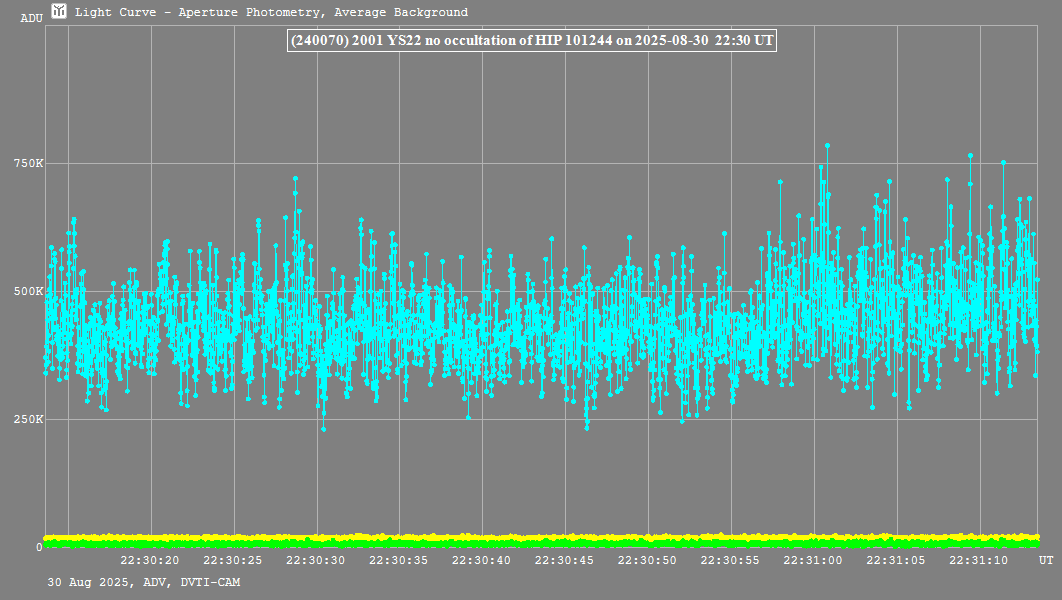
Task: Select the 22:30:50 time tick label
Action: [x=648, y=560]
